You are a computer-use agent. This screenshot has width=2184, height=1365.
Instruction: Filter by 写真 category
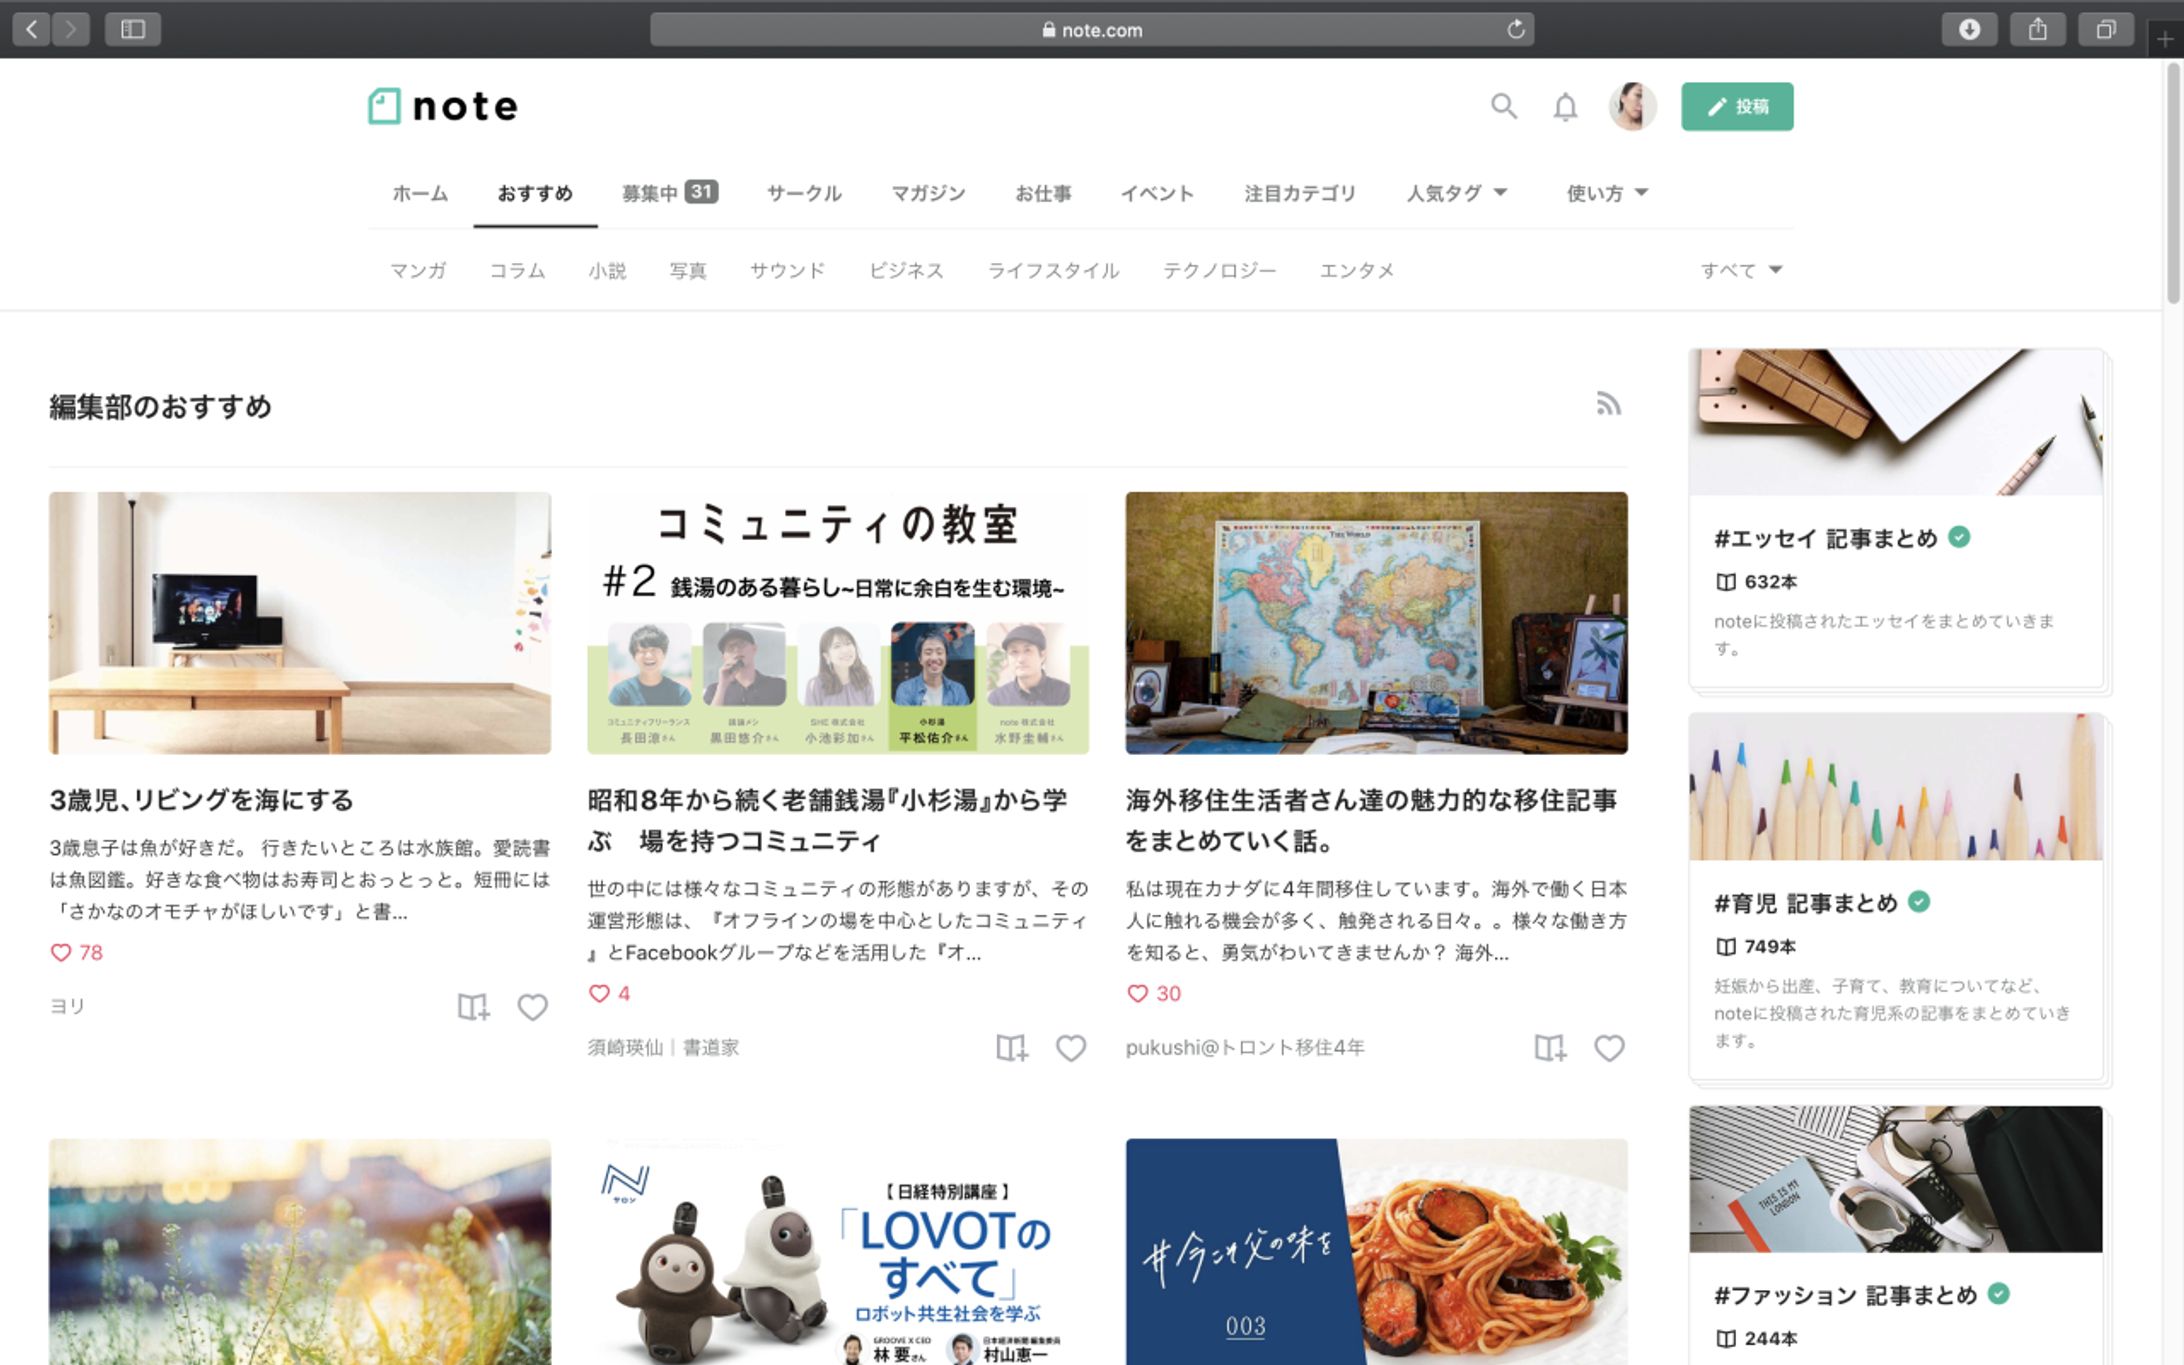(x=688, y=270)
